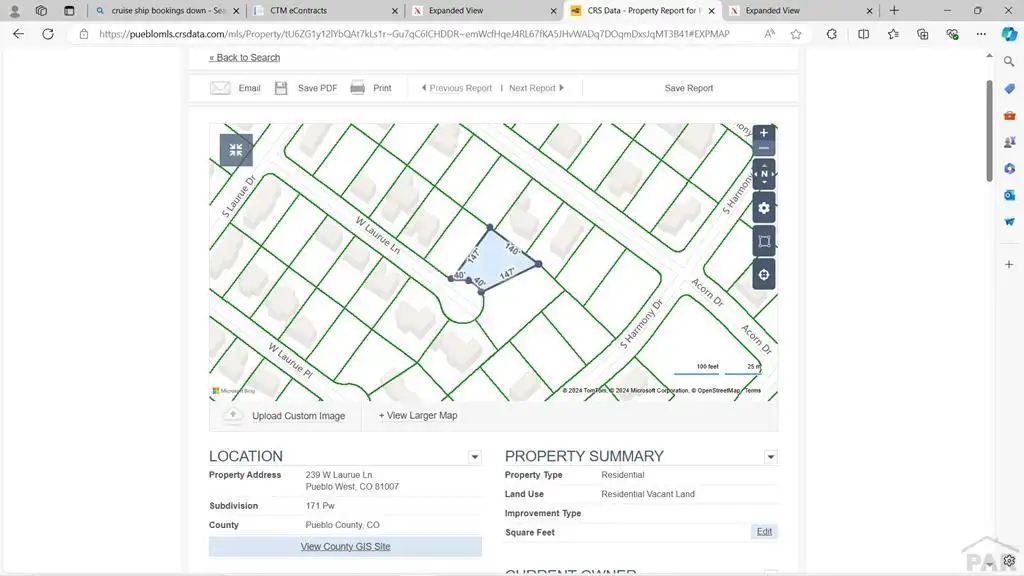Go back with browser back arrow
This screenshot has width=1024, height=576.
(x=18, y=34)
